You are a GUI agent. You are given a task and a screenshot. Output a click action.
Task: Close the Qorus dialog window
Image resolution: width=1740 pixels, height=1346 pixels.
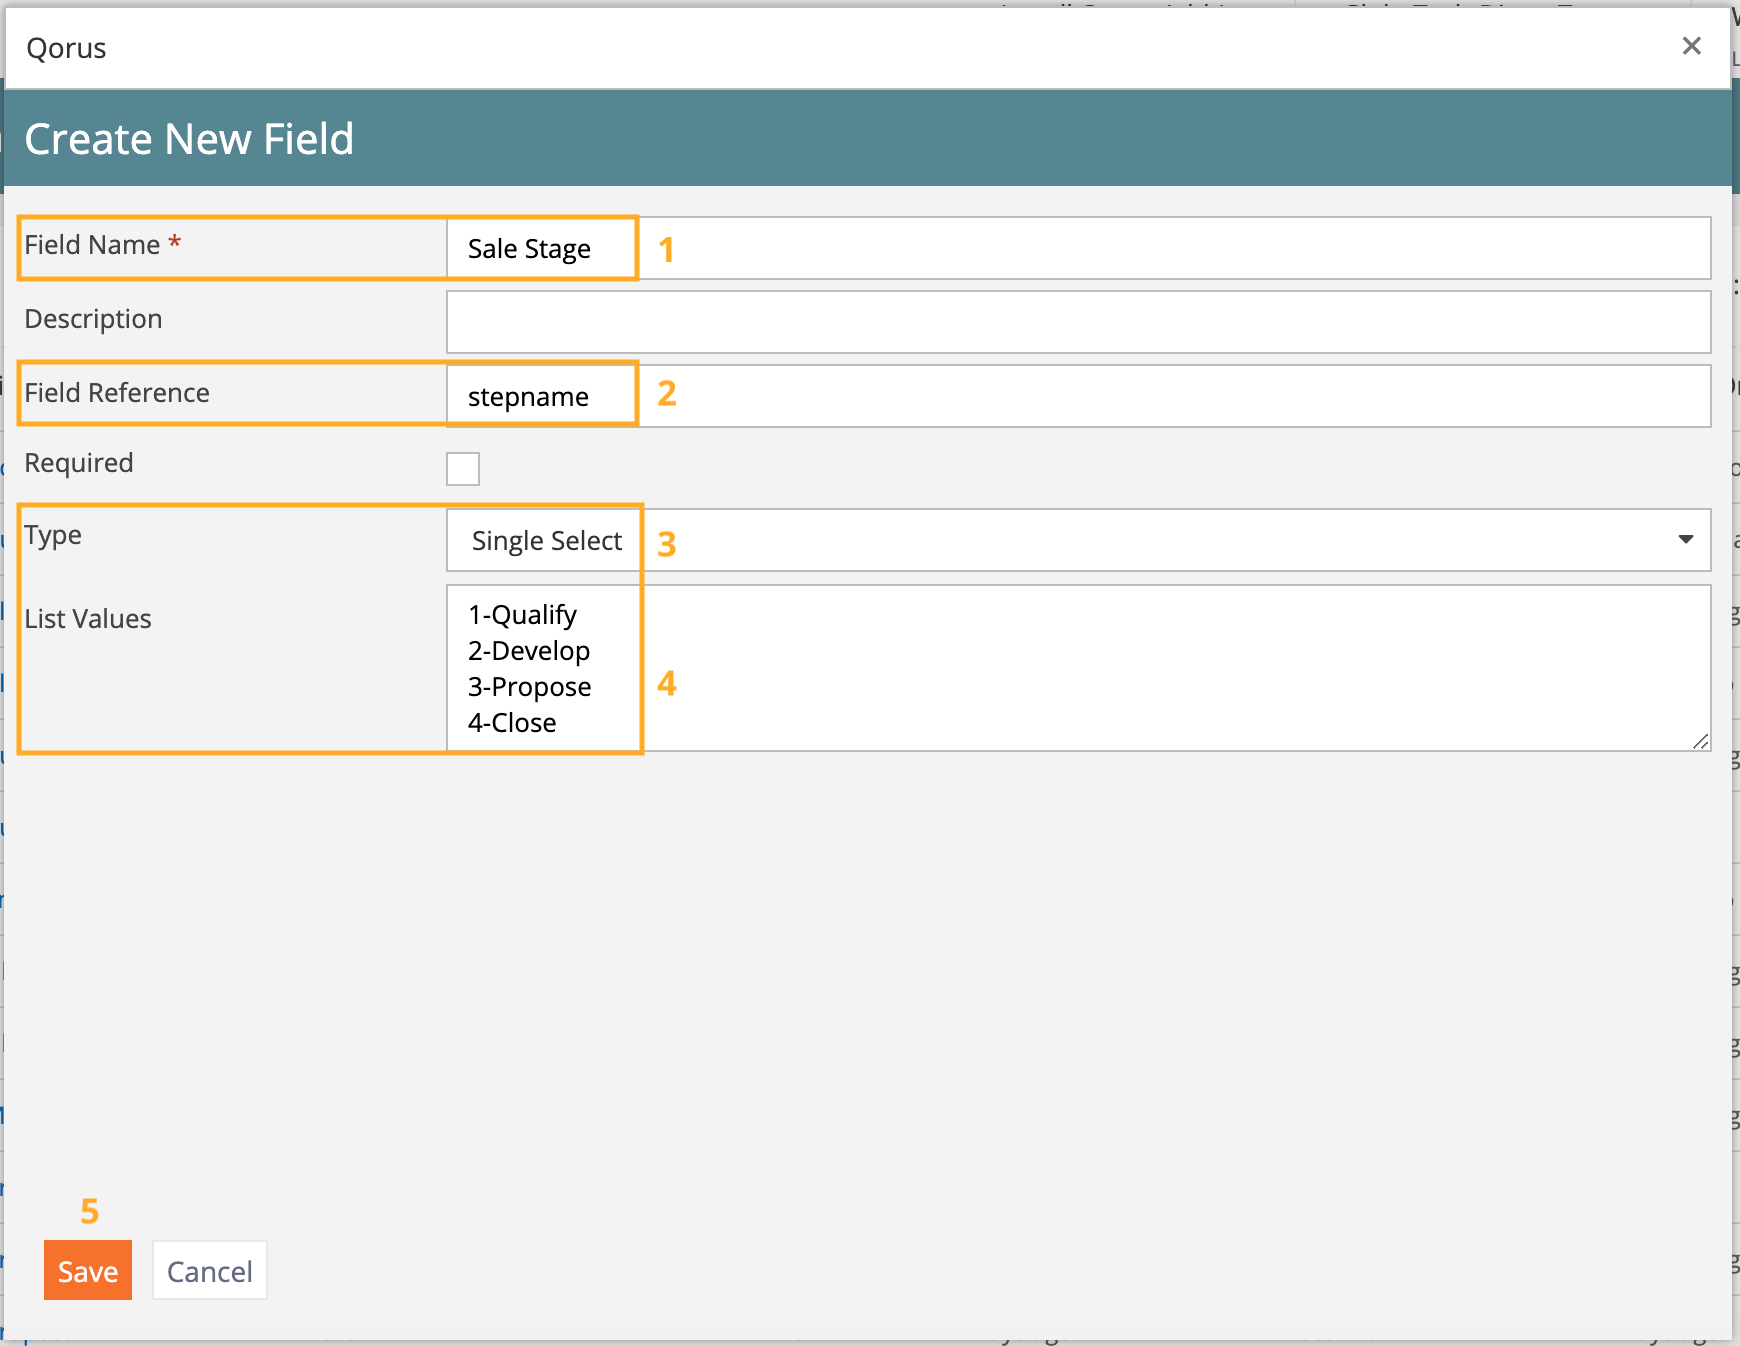coord(1691,46)
